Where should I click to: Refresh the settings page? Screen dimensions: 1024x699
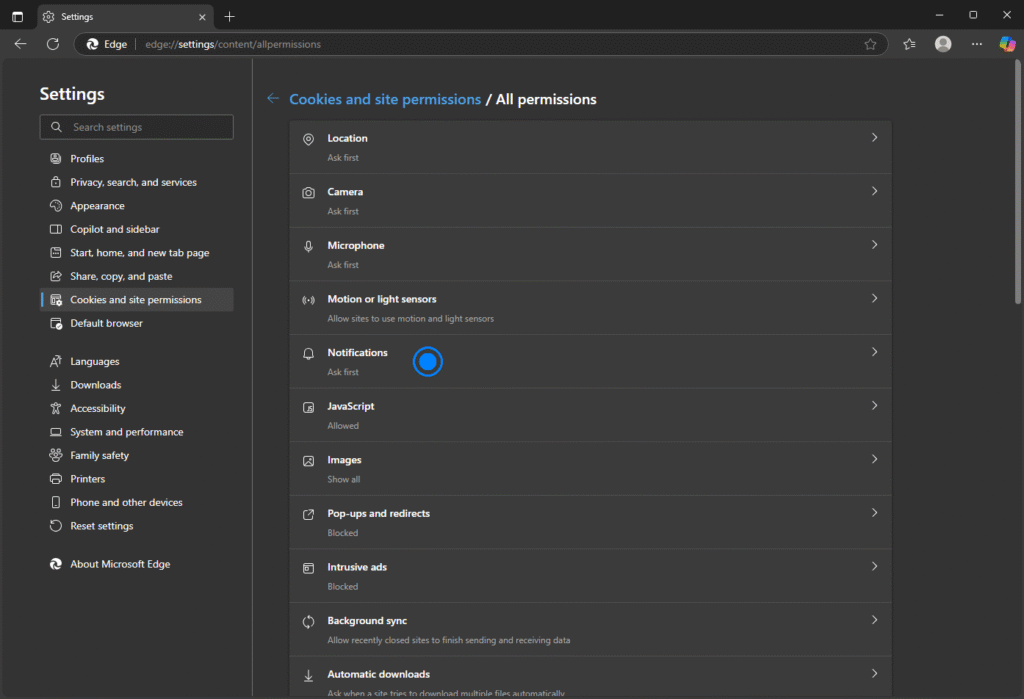53,44
